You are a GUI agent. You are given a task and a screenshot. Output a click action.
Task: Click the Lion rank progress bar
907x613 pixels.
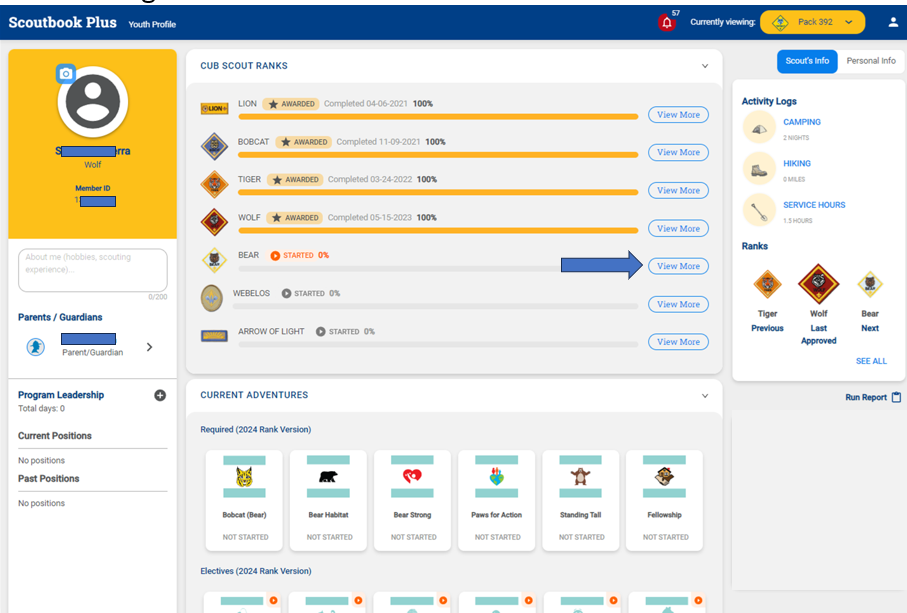pos(438,117)
